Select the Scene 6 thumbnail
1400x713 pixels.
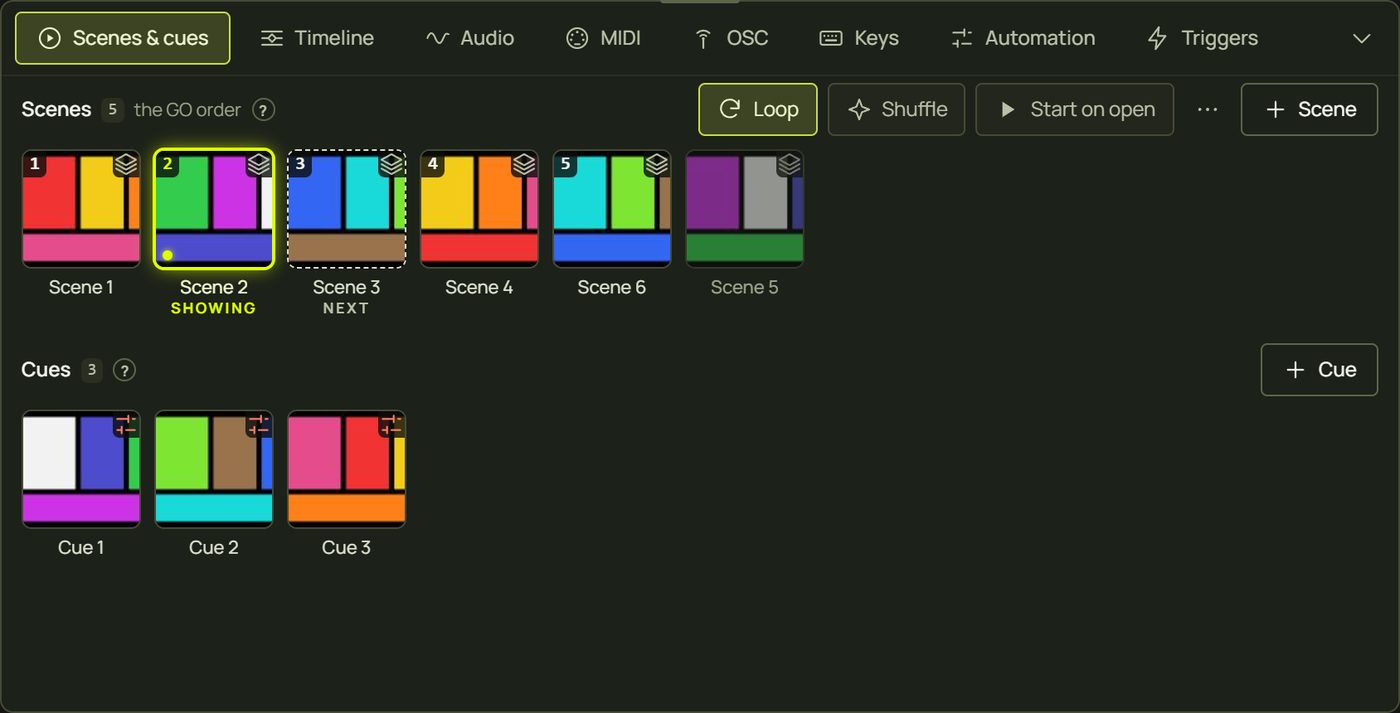[x=612, y=209]
